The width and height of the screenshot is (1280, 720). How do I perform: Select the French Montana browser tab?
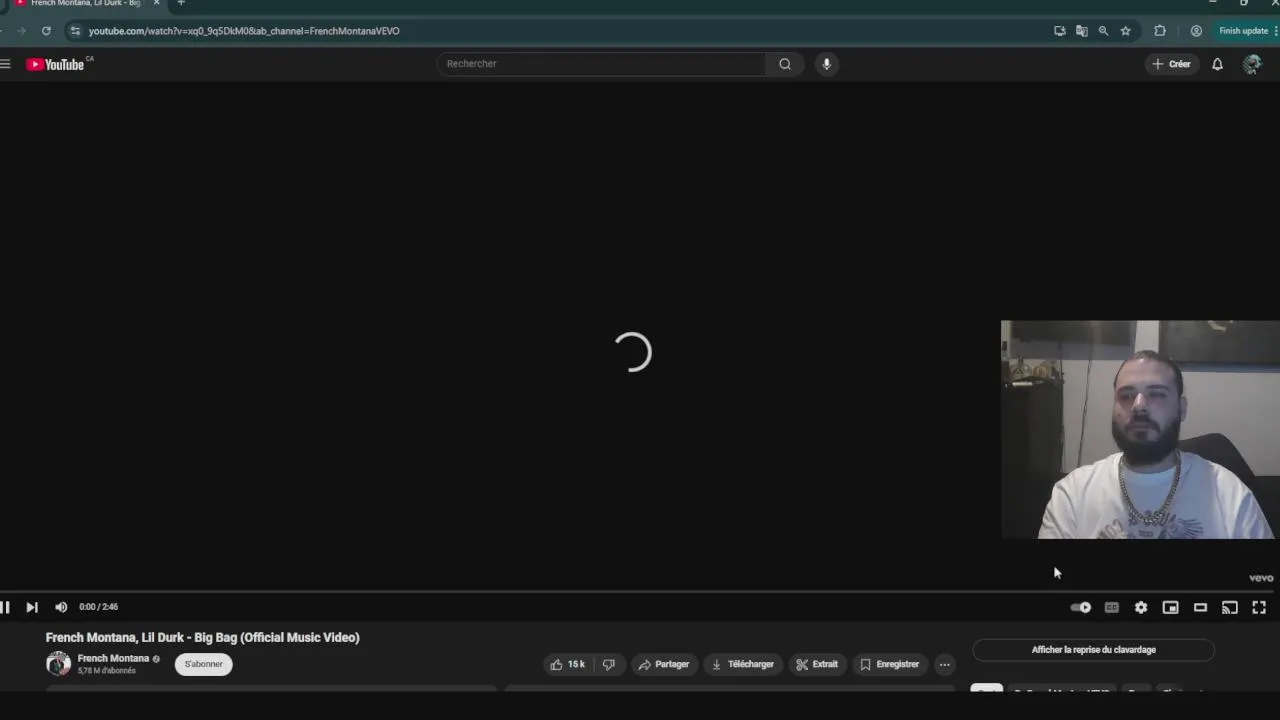click(x=85, y=4)
